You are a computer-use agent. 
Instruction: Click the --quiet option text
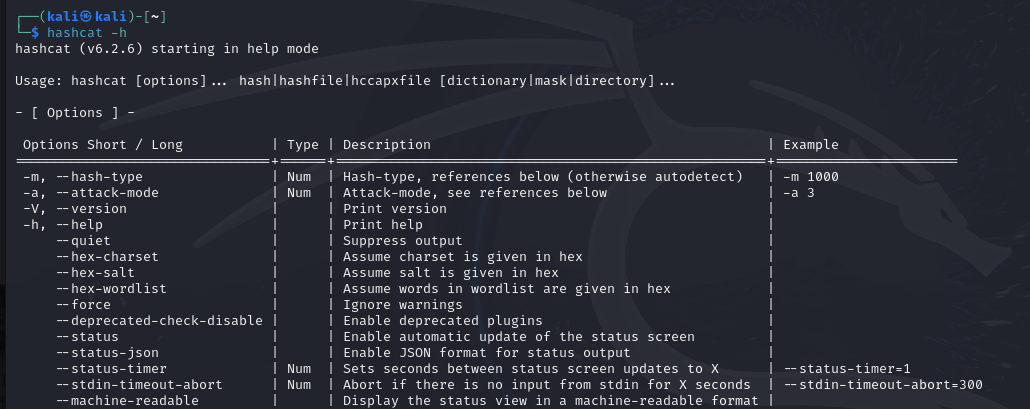pos(83,240)
